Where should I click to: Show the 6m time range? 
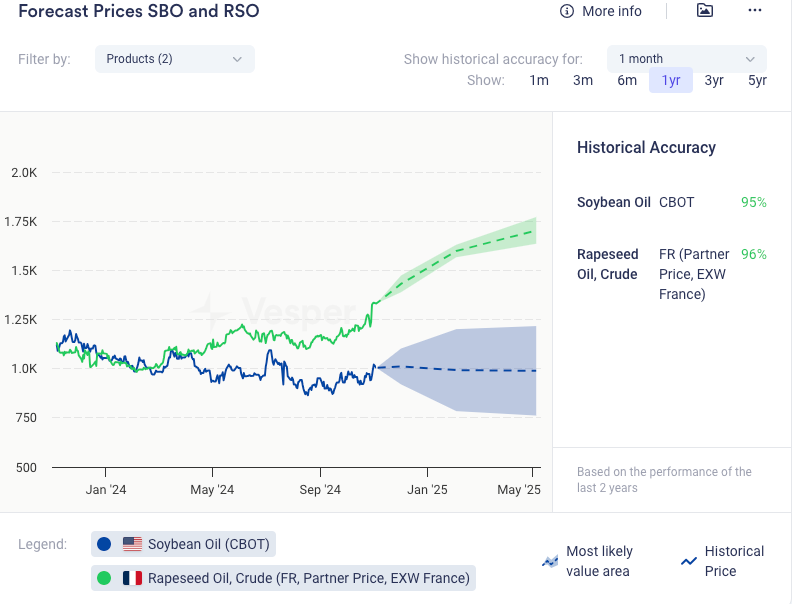pos(627,81)
